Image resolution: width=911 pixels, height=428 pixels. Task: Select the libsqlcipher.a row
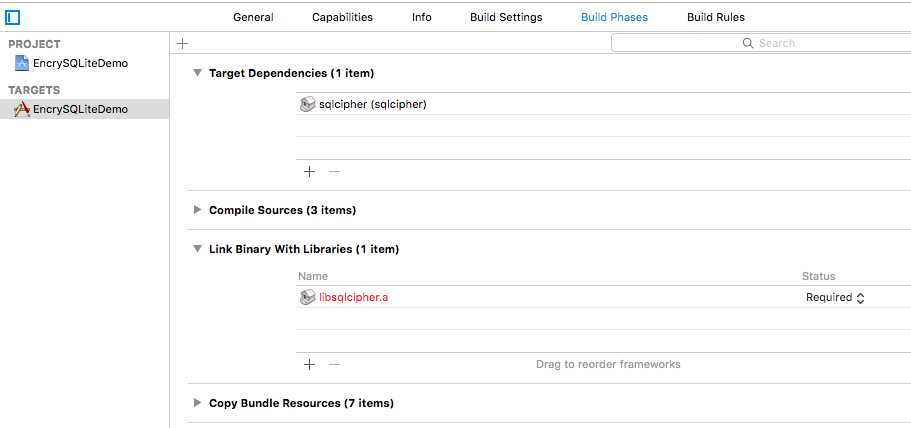603,297
